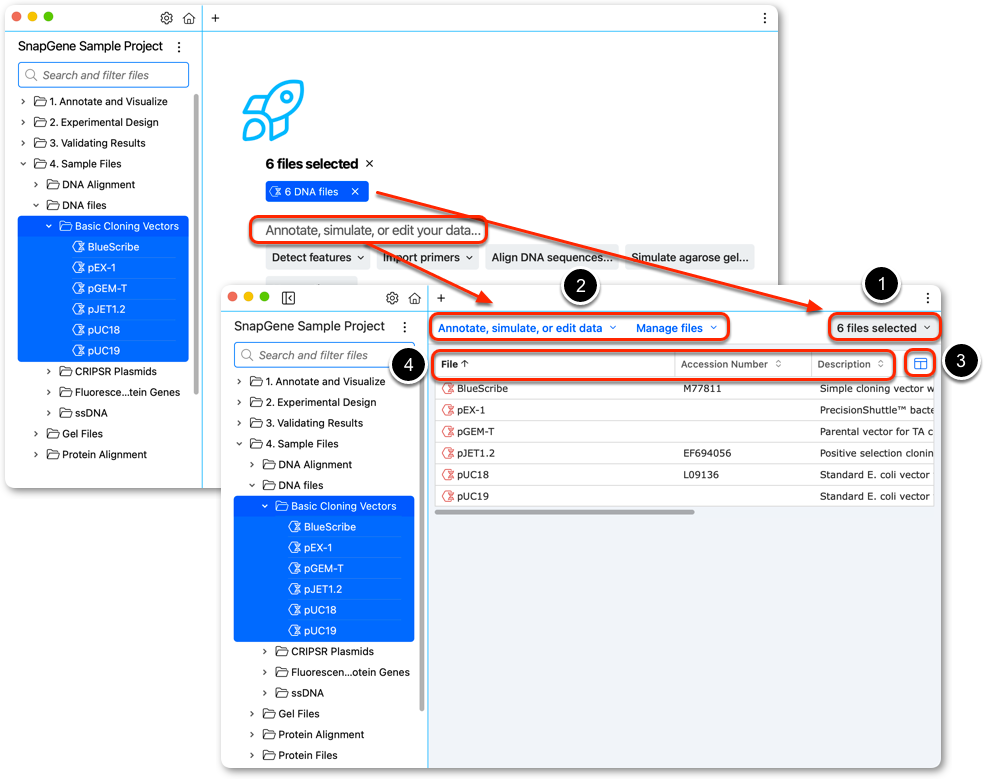Image resolution: width=987 pixels, height=779 pixels.
Task: Click Simulate agarose gel button
Action: point(690,257)
